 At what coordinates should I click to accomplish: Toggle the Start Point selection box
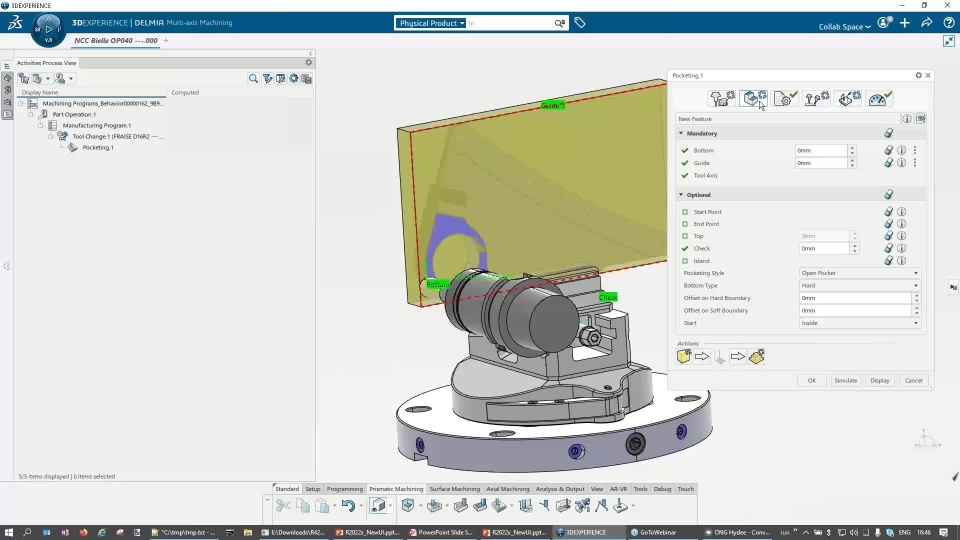click(685, 212)
